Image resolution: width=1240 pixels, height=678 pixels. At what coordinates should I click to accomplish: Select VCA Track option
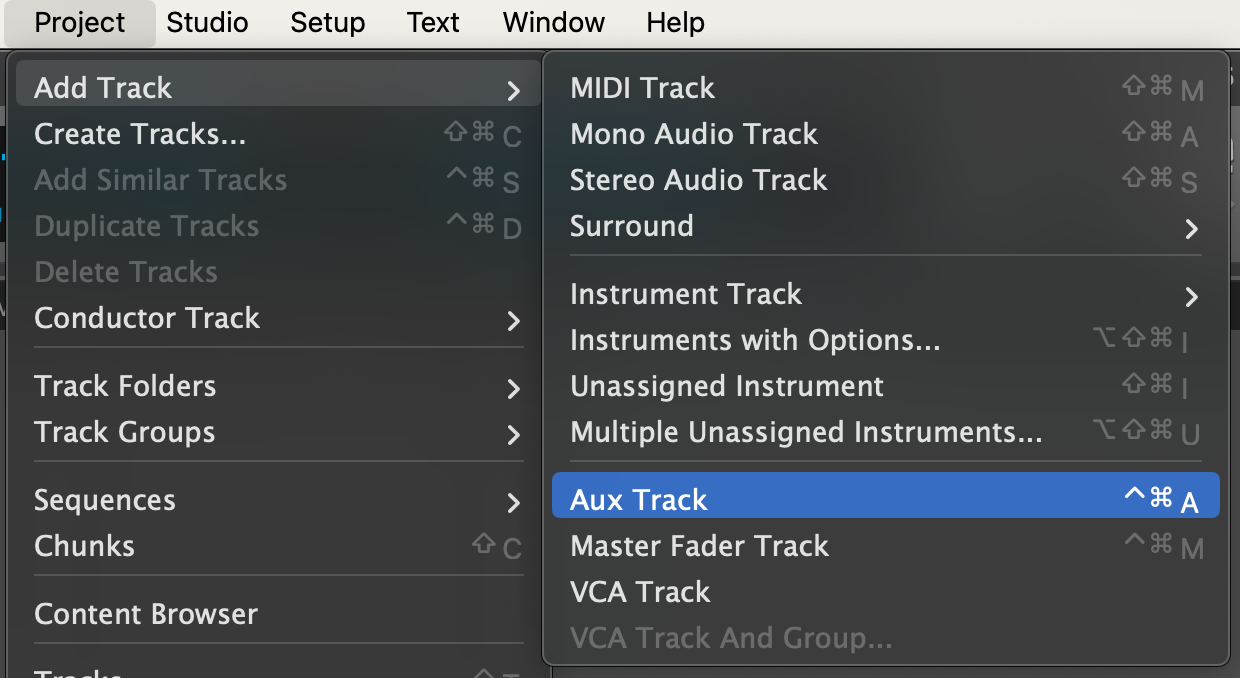point(640,592)
